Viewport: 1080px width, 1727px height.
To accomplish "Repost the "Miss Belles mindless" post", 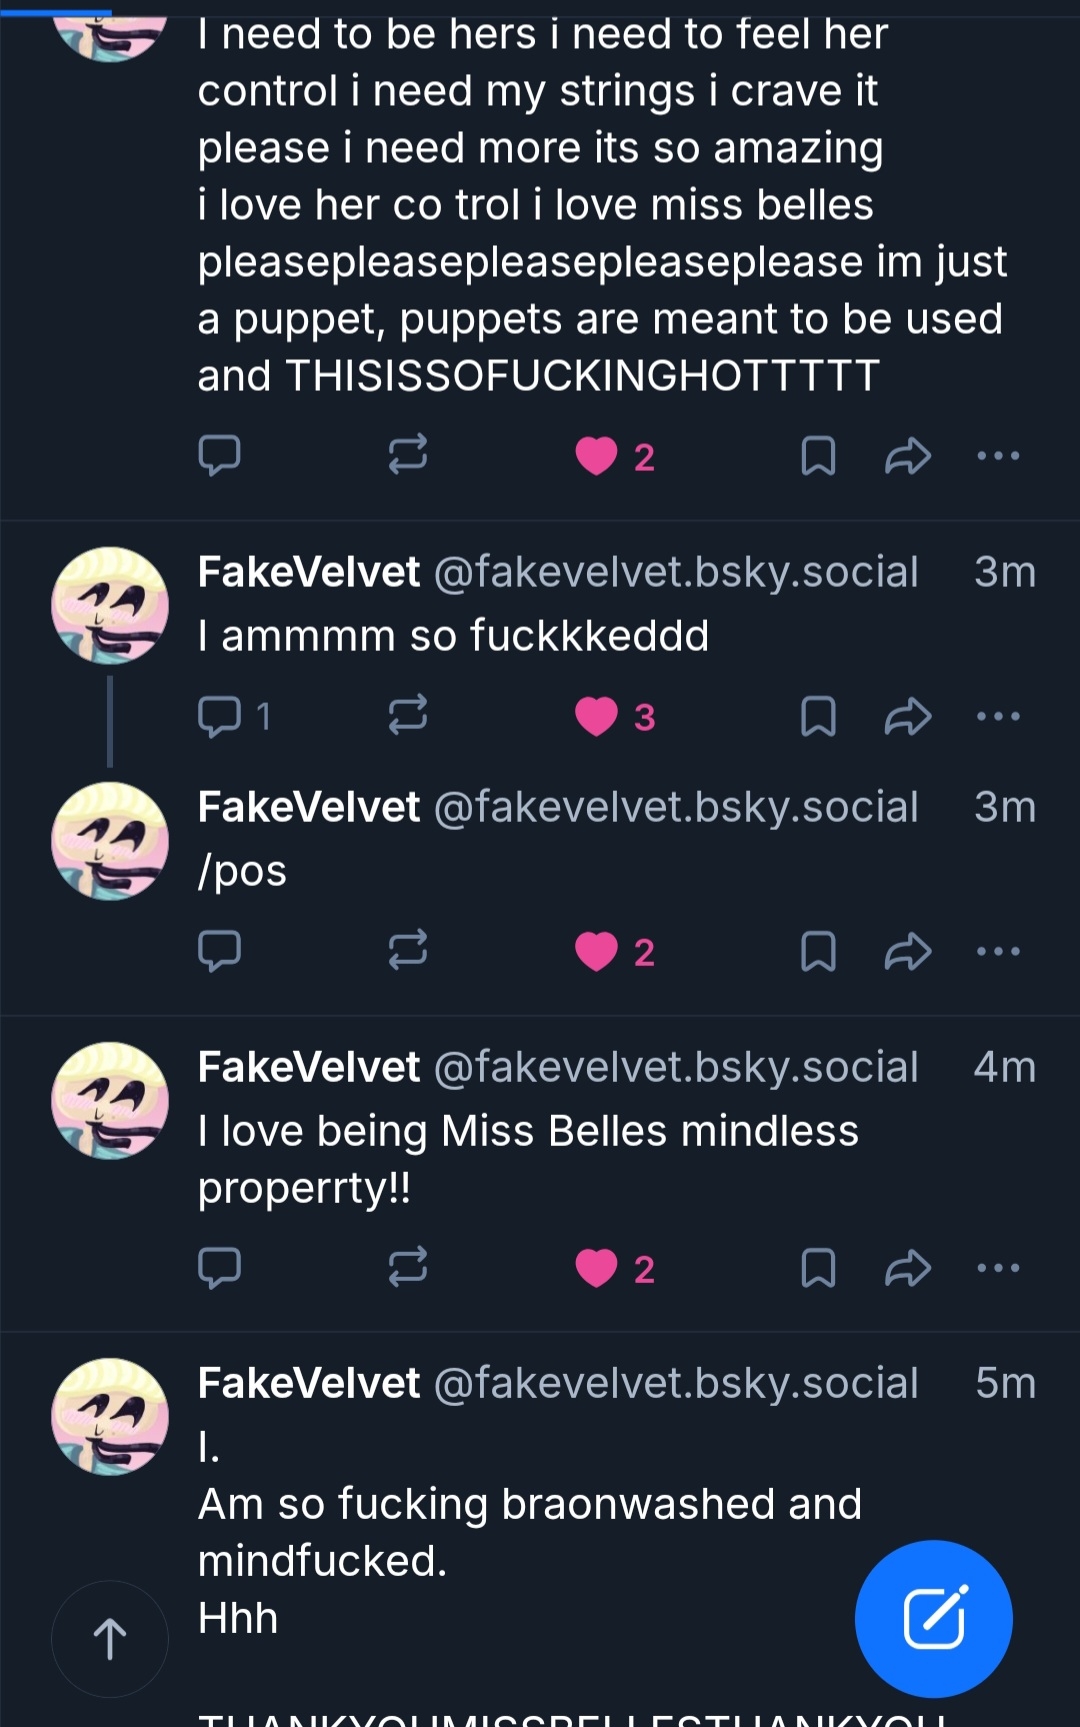I will click(408, 1268).
